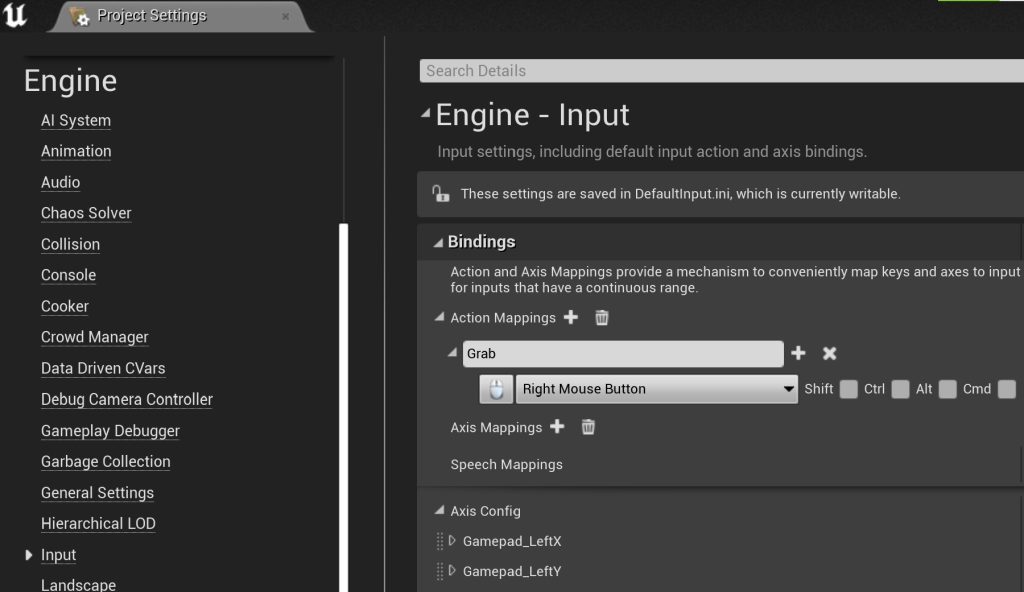Click the lock icon beside DefaultInput.ini notice
This screenshot has height=592, width=1024.
pos(440,194)
